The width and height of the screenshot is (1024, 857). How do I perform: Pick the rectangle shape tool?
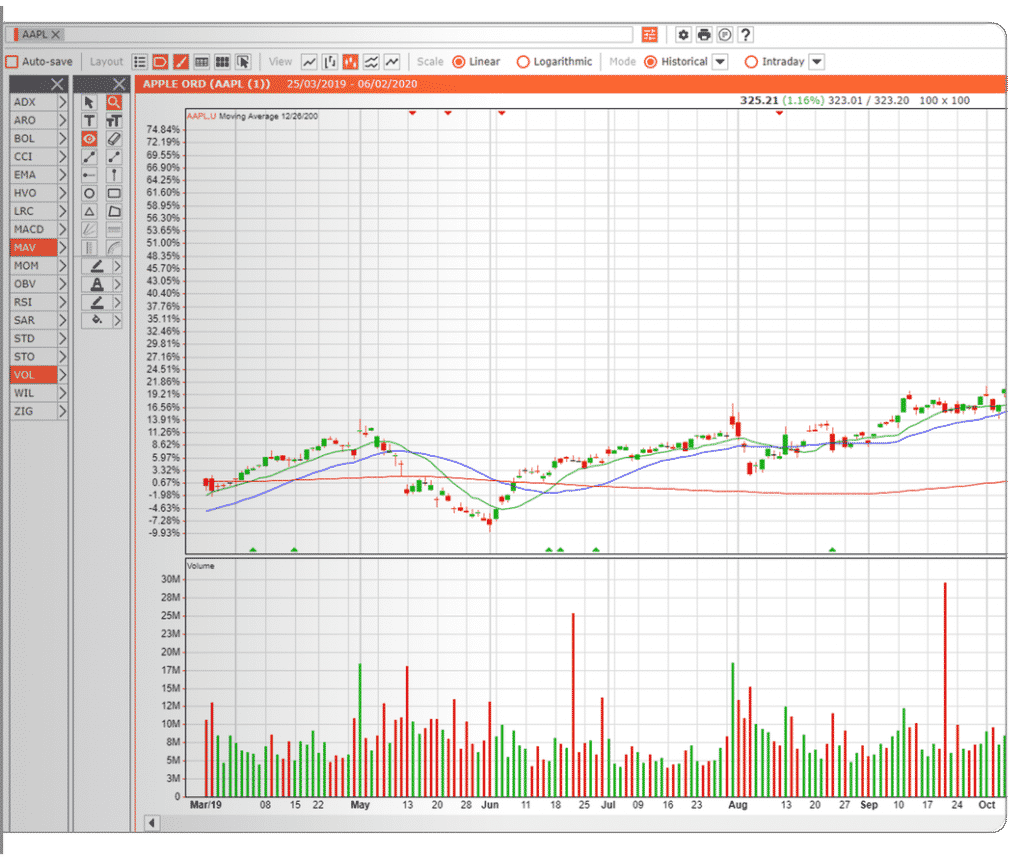coord(114,193)
